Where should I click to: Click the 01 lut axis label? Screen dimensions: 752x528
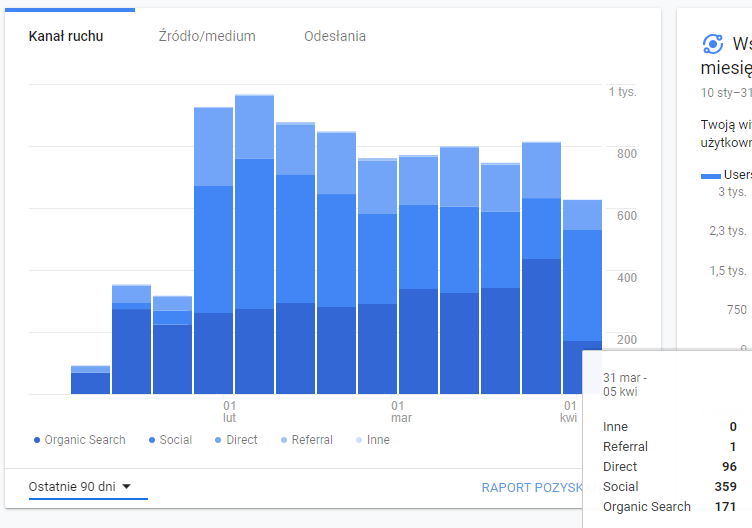(229, 412)
